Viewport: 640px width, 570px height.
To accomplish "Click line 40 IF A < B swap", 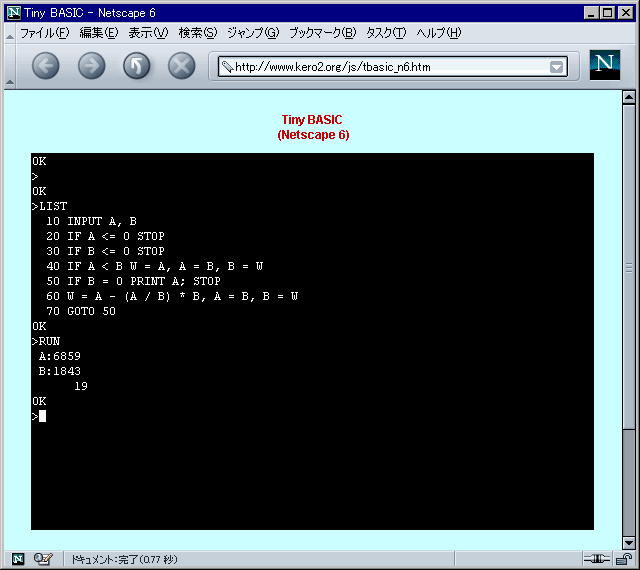I will click(155, 266).
